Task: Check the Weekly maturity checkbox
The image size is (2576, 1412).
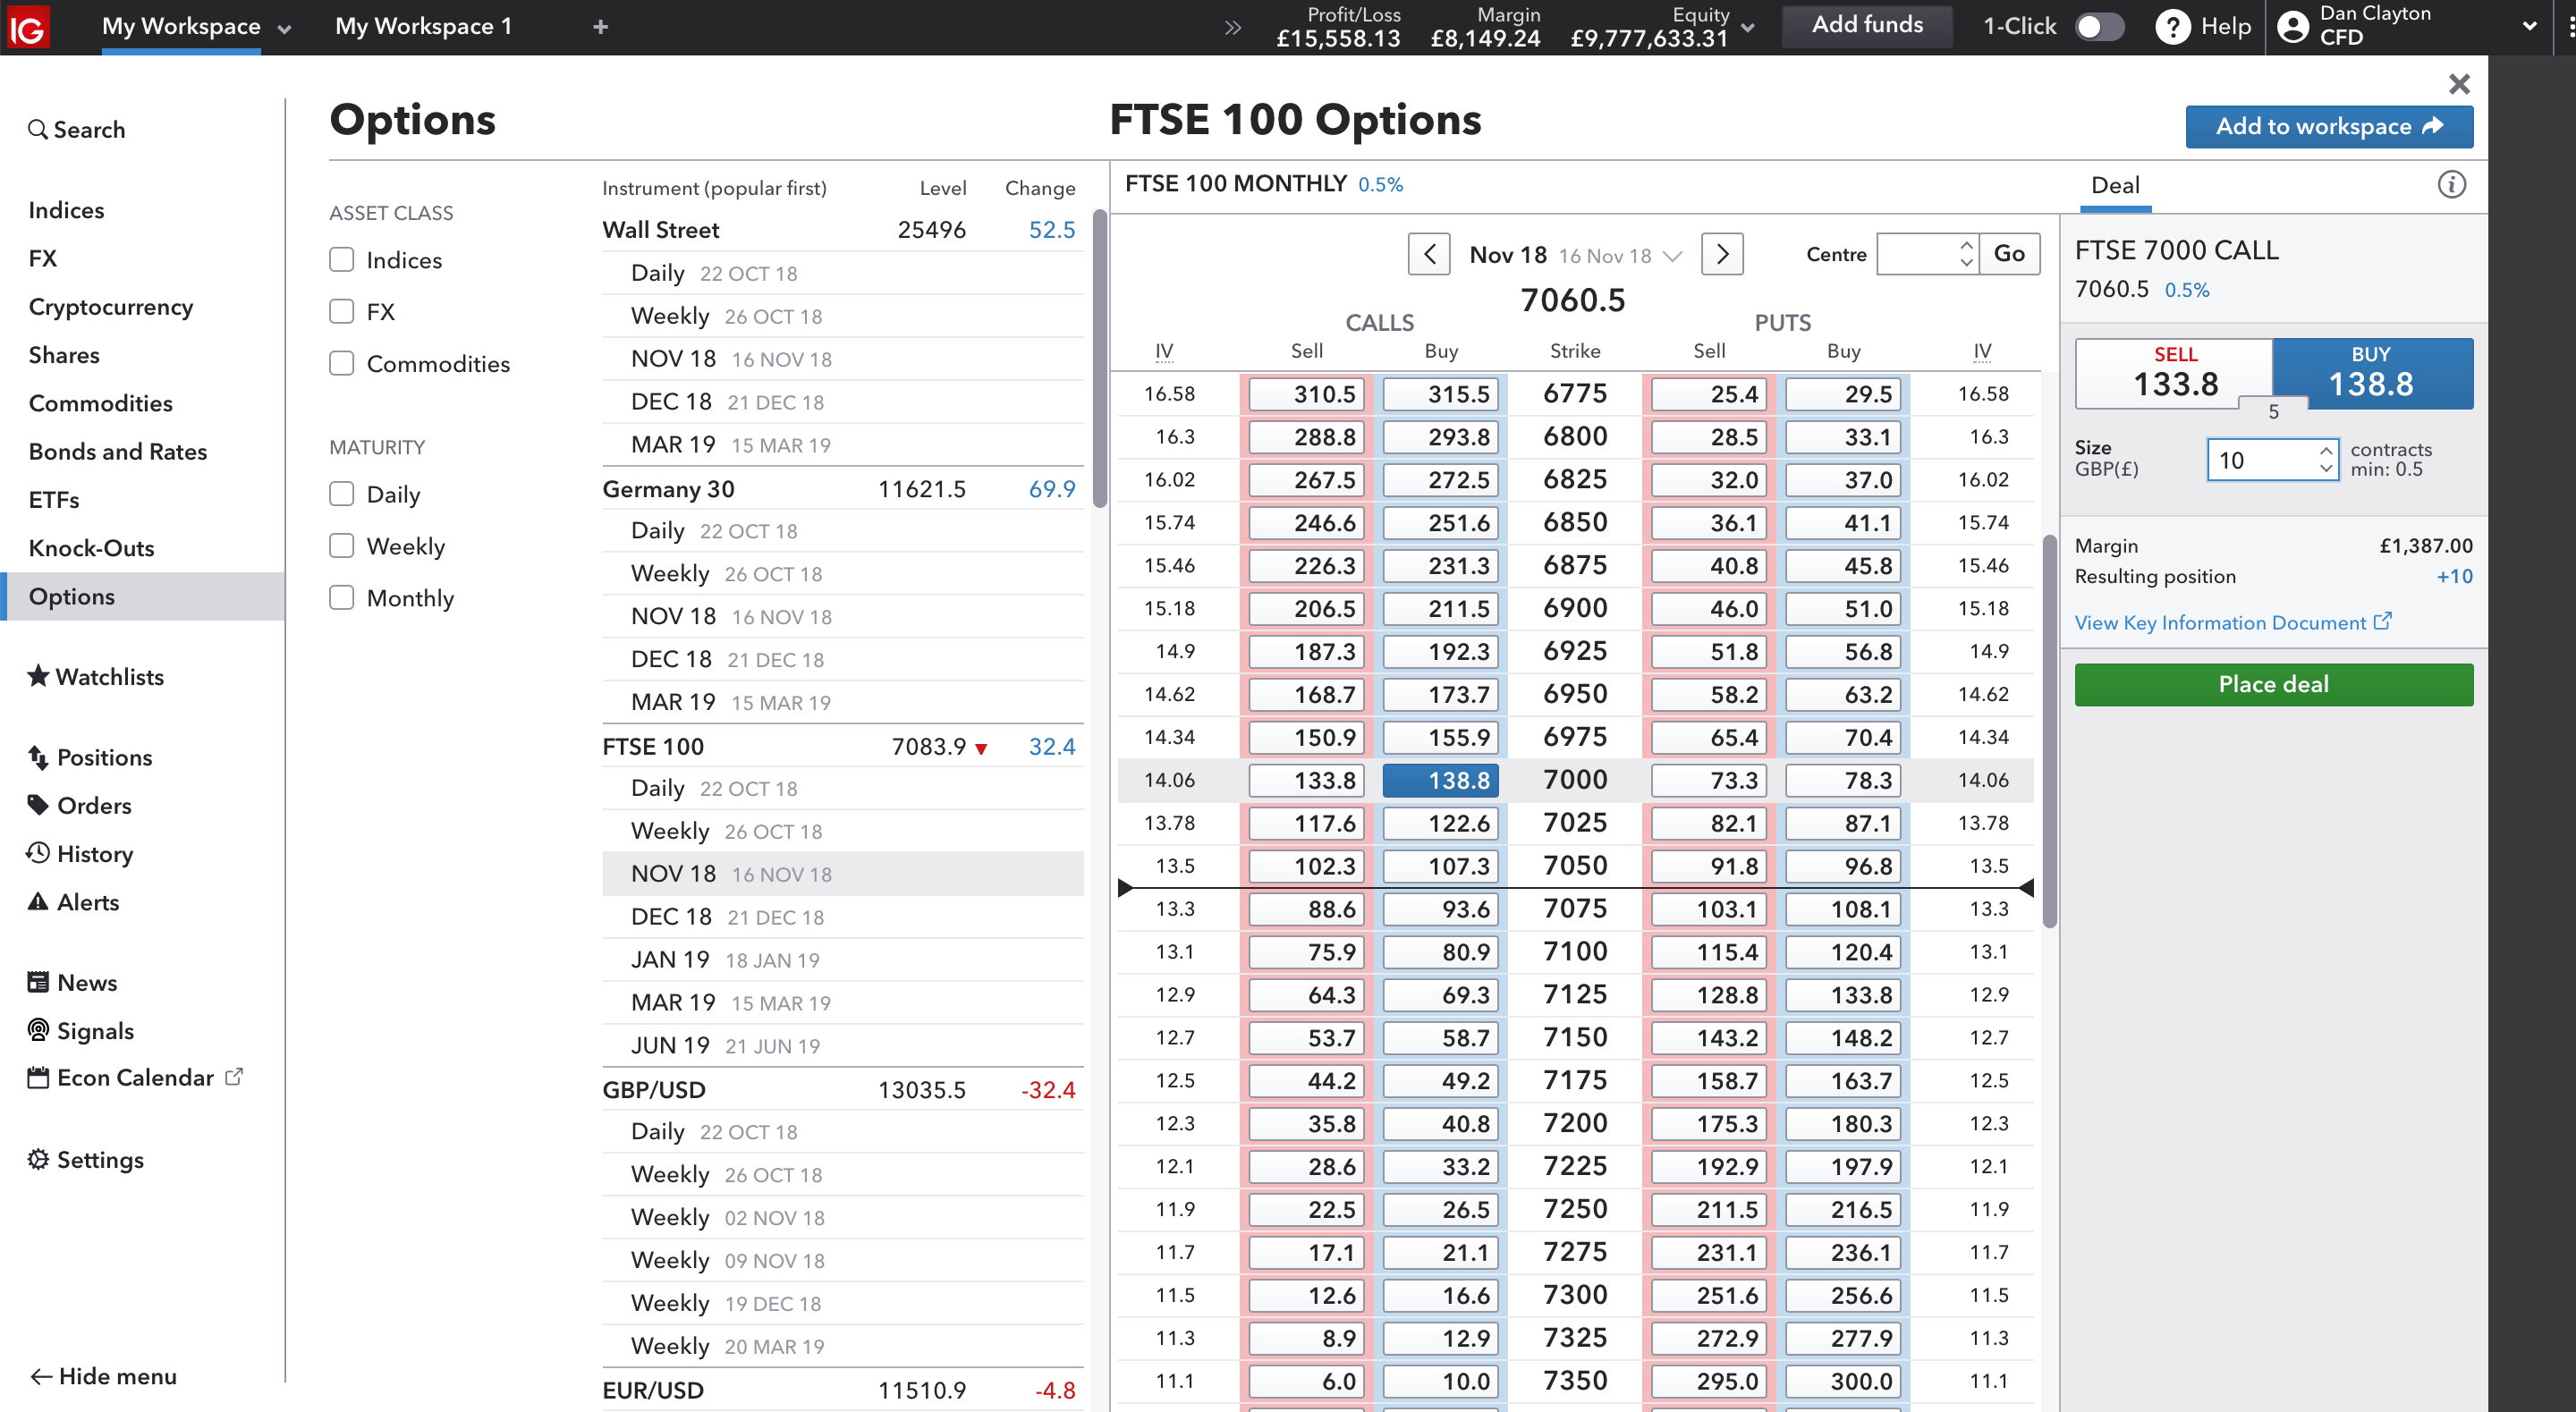Action: click(342, 547)
